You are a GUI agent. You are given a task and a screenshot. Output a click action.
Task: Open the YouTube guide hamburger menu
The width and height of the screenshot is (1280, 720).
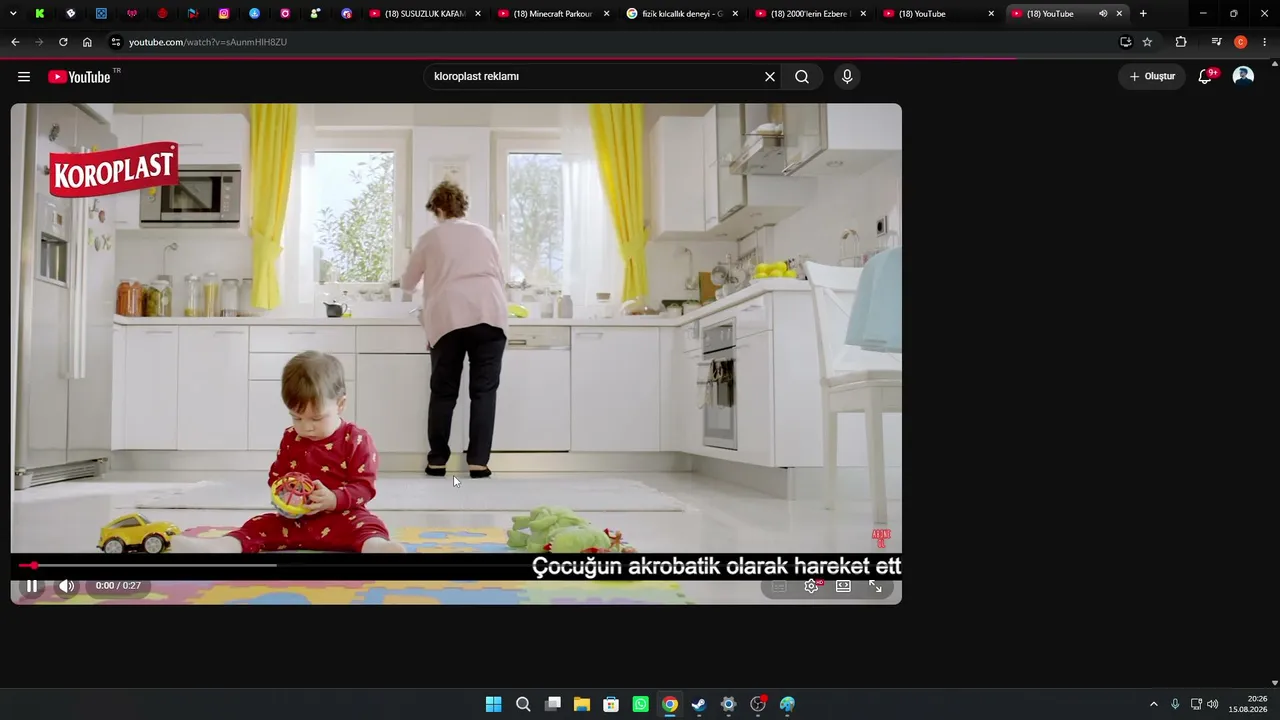[x=24, y=77]
